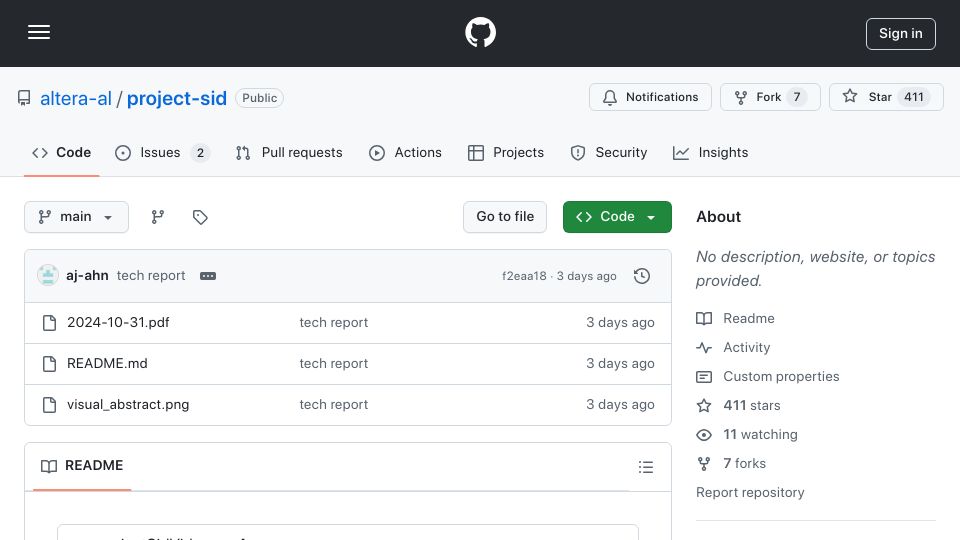Open the altera-al owner profile link

tap(76, 98)
